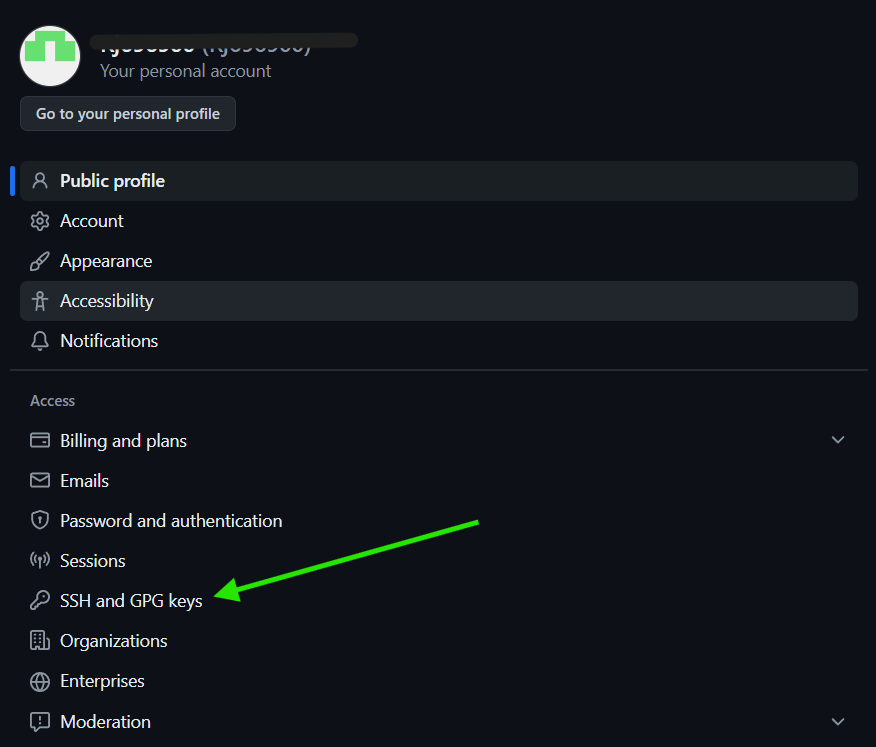The width and height of the screenshot is (876, 747).
Task: Open the Public profile settings page
Action: click(x=112, y=181)
